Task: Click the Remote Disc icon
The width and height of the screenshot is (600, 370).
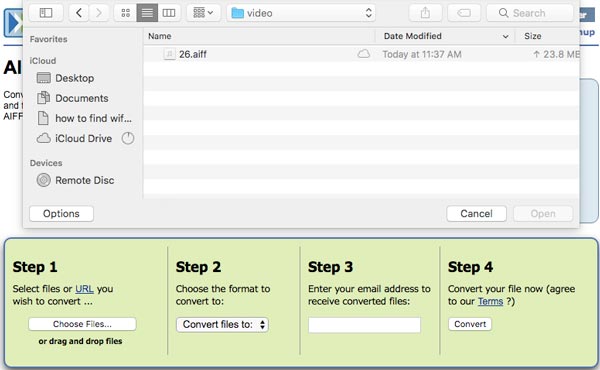Action: click(44, 180)
